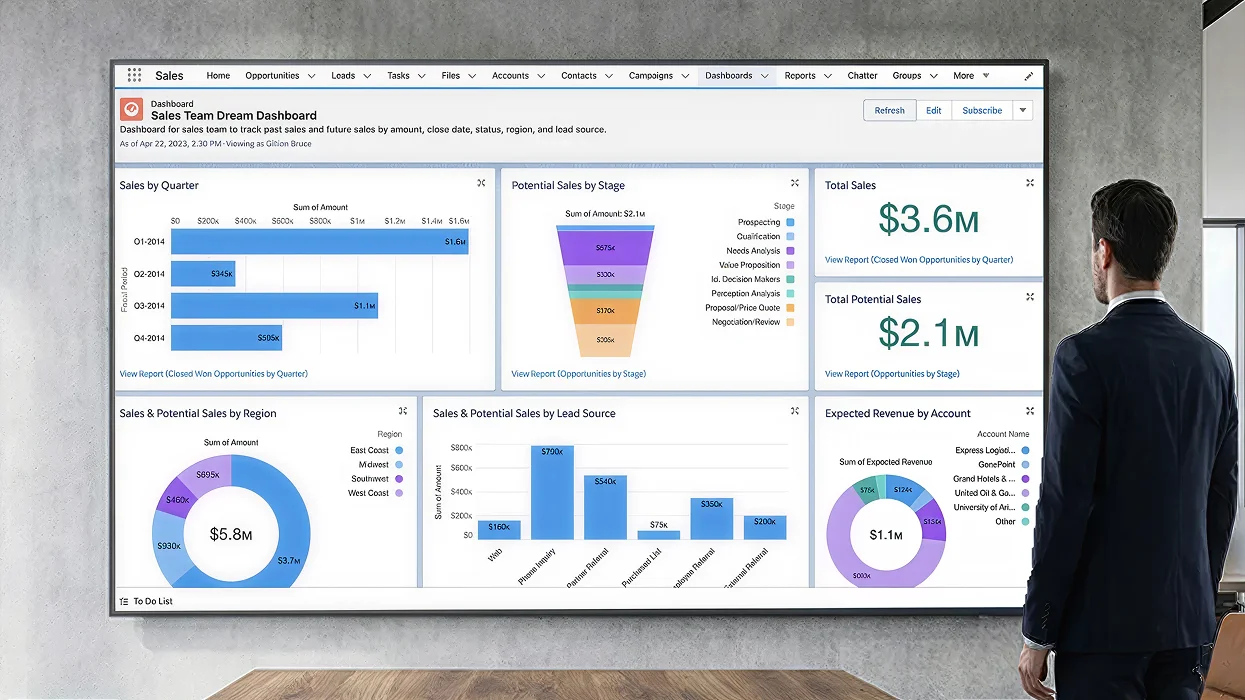Open the dropdown arrow beside Subscribe
Screen dimensions: 1245x700
pos(1022,110)
